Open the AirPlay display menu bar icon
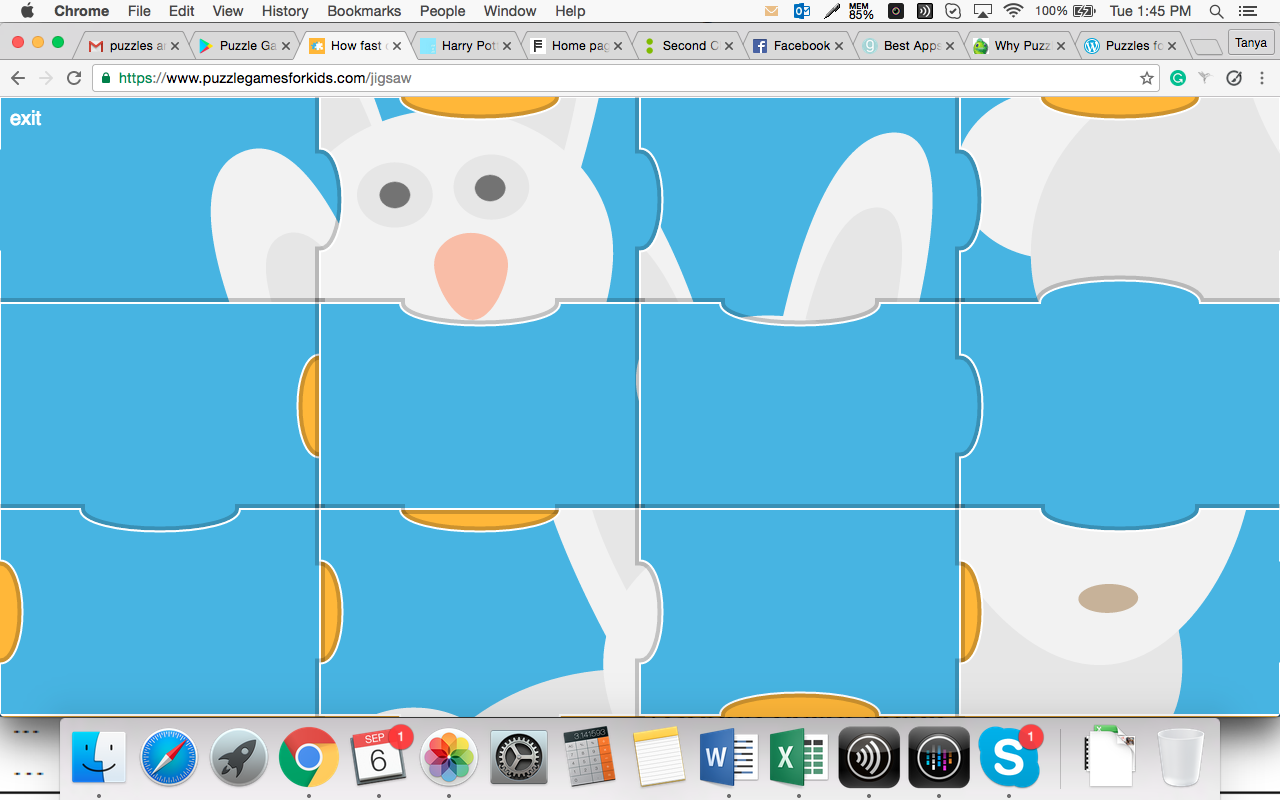1280x800 pixels. [x=983, y=11]
